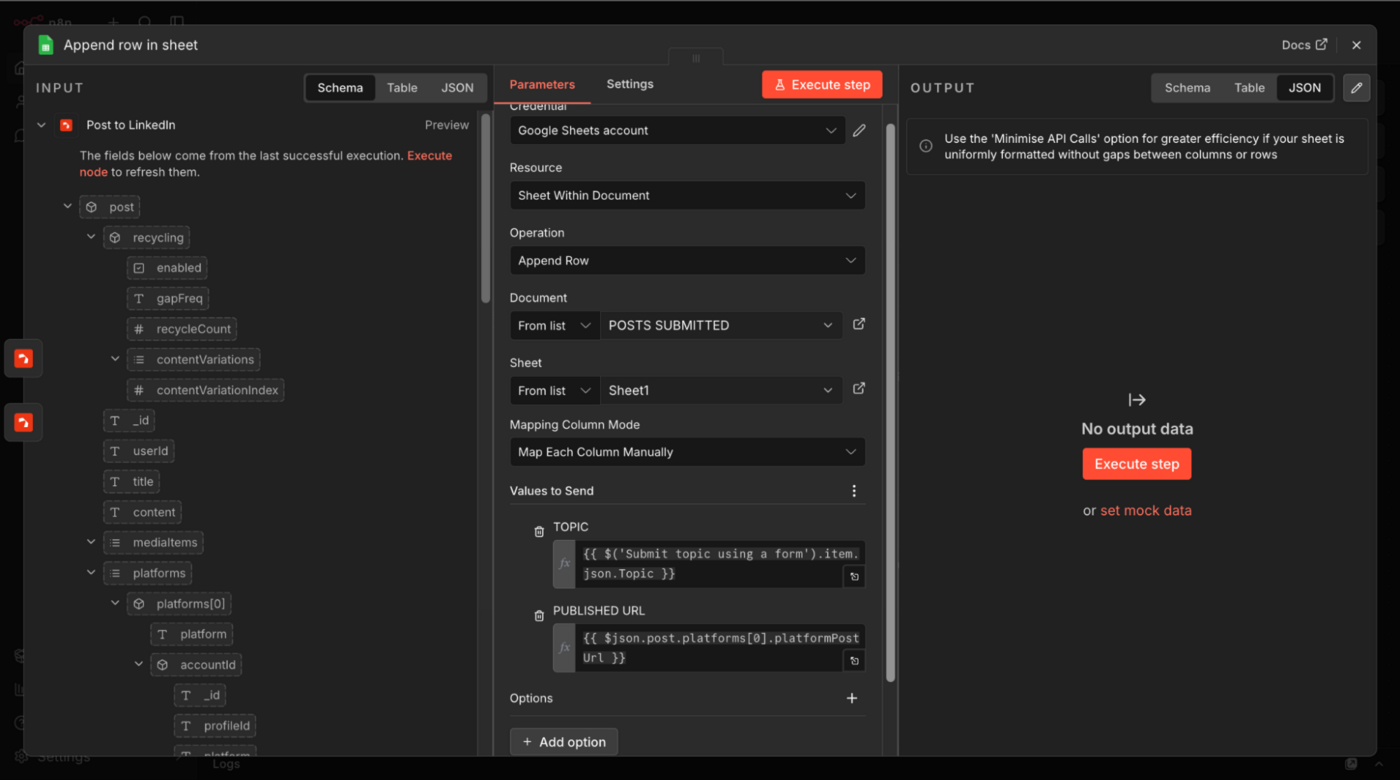Delete the PUBLISHED URL column mapping

[x=539, y=616]
